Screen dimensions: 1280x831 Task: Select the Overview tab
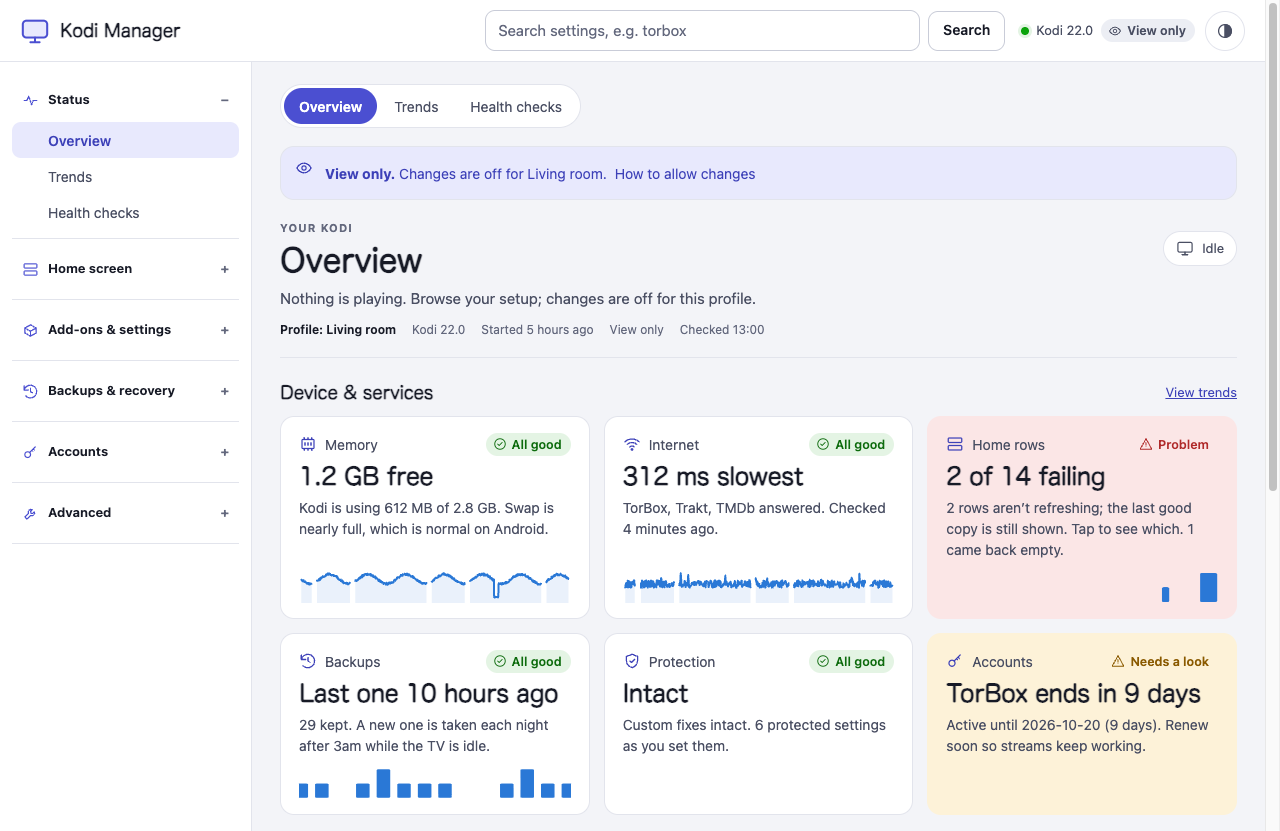[x=330, y=107]
